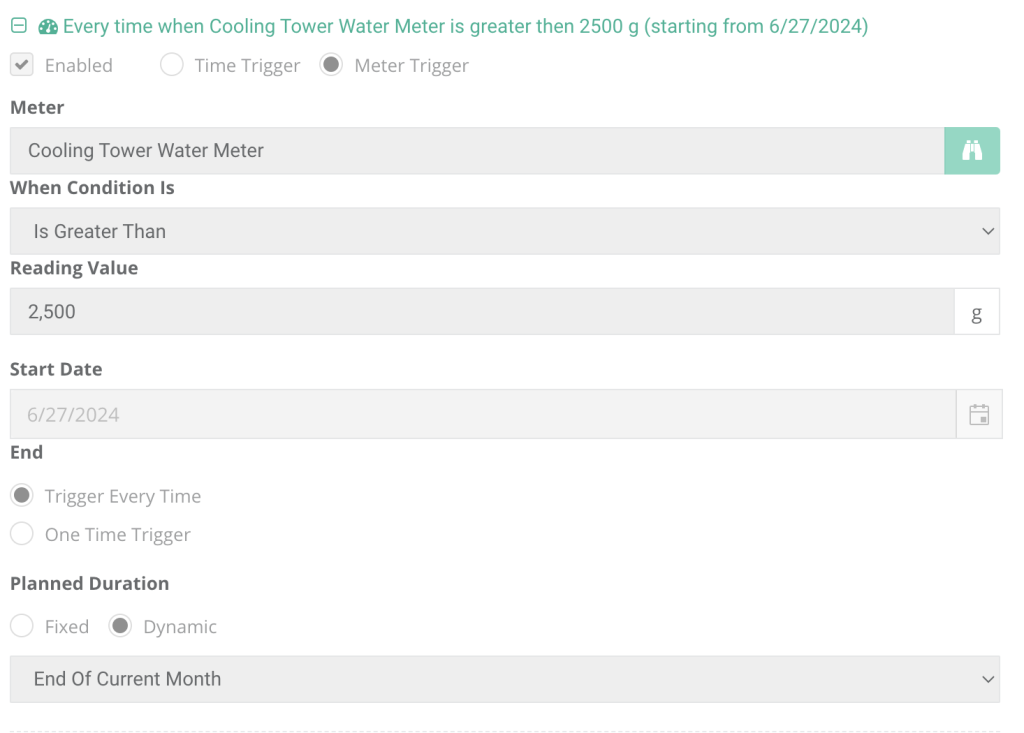Toggle the Enabled checkbox
The height and width of the screenshot is (733, 1024).
[x=22, y=65]
